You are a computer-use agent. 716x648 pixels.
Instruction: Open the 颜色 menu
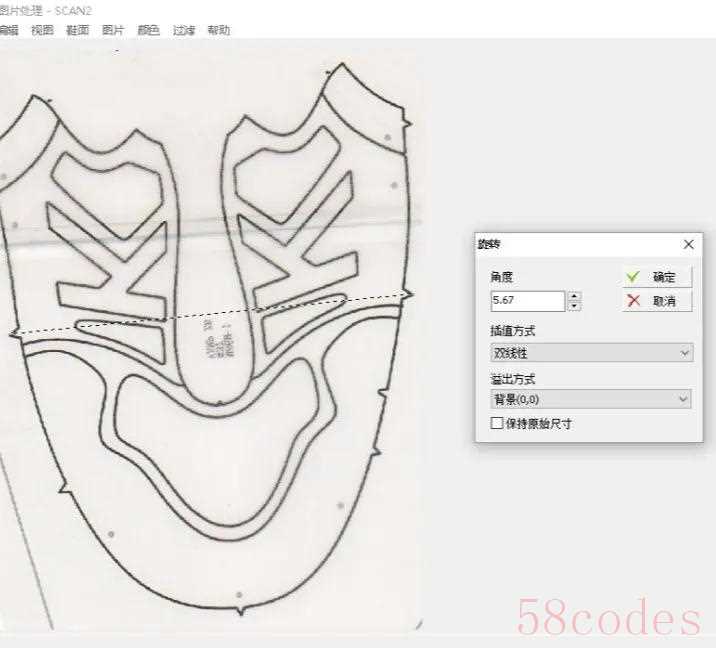coord(148,30)
